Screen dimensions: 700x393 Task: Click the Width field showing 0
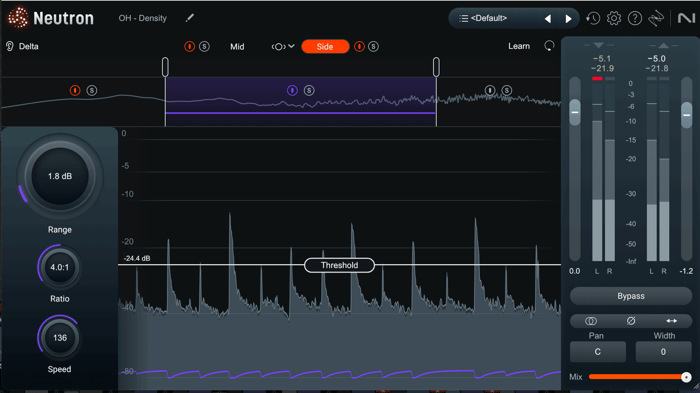(x=663, y=352)
